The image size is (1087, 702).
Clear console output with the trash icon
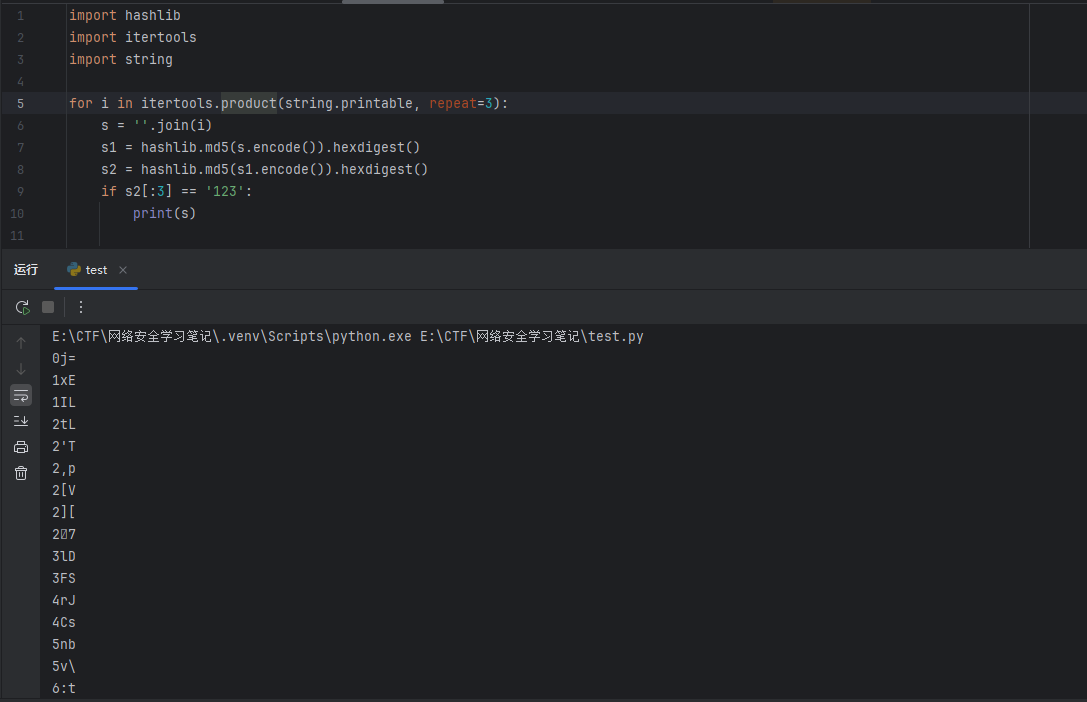(x=21, y=473)
